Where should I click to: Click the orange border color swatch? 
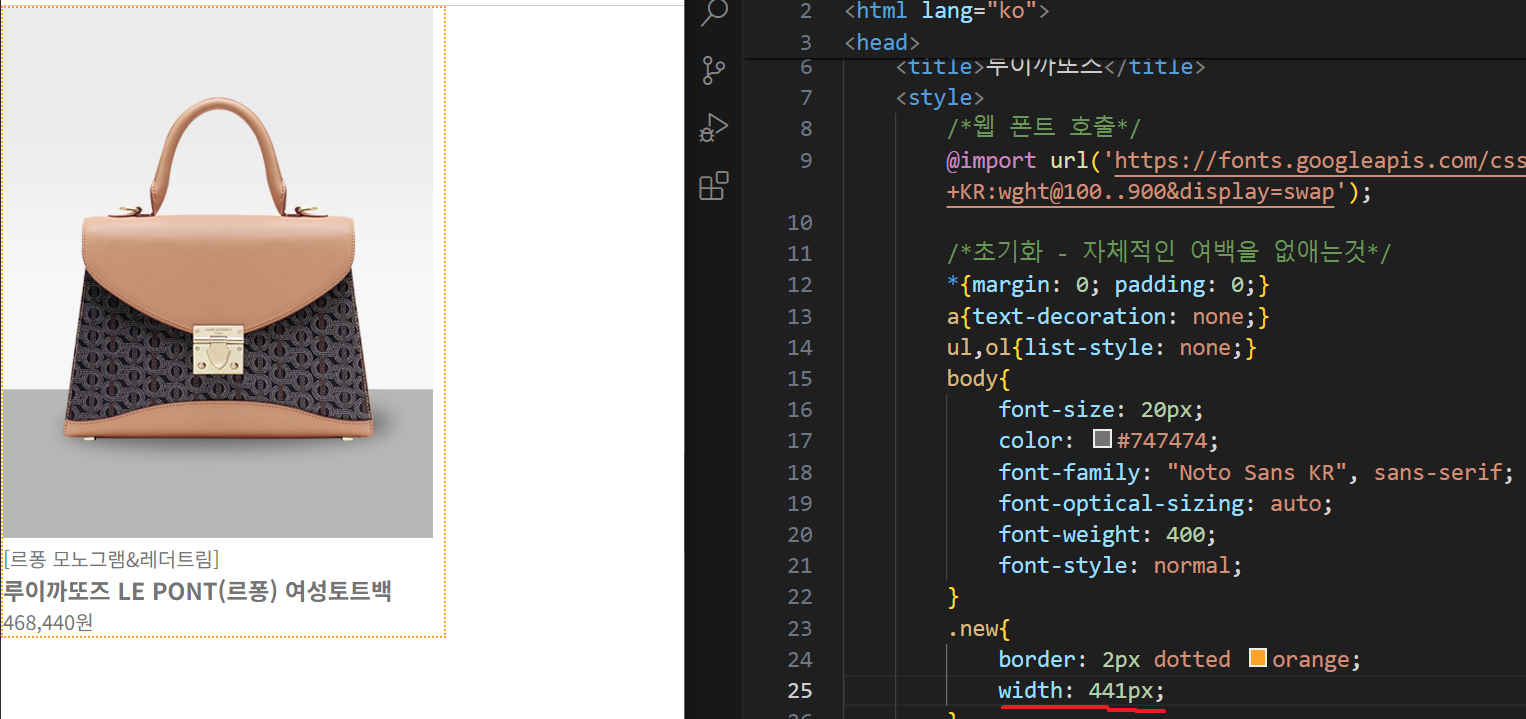[x=1258, y=659]
